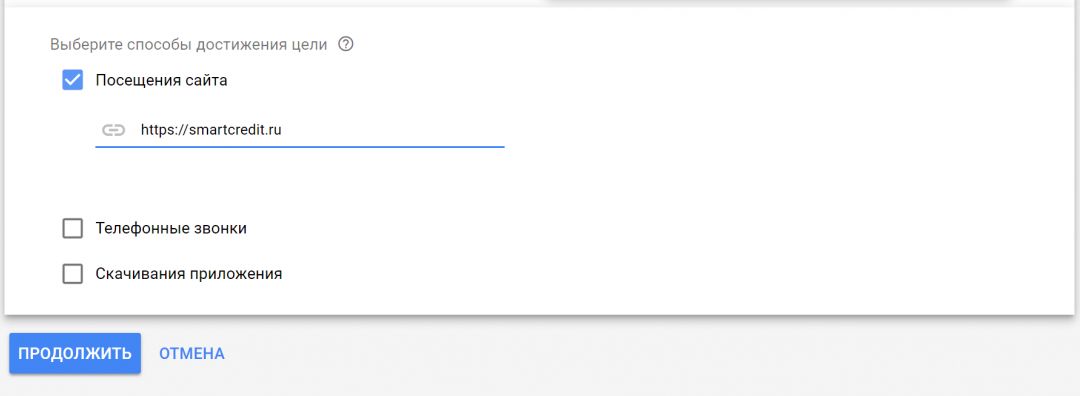Click the Скачивания приложения label text
This screenshot has width=1080, height=396.
[x=189, y=274]
